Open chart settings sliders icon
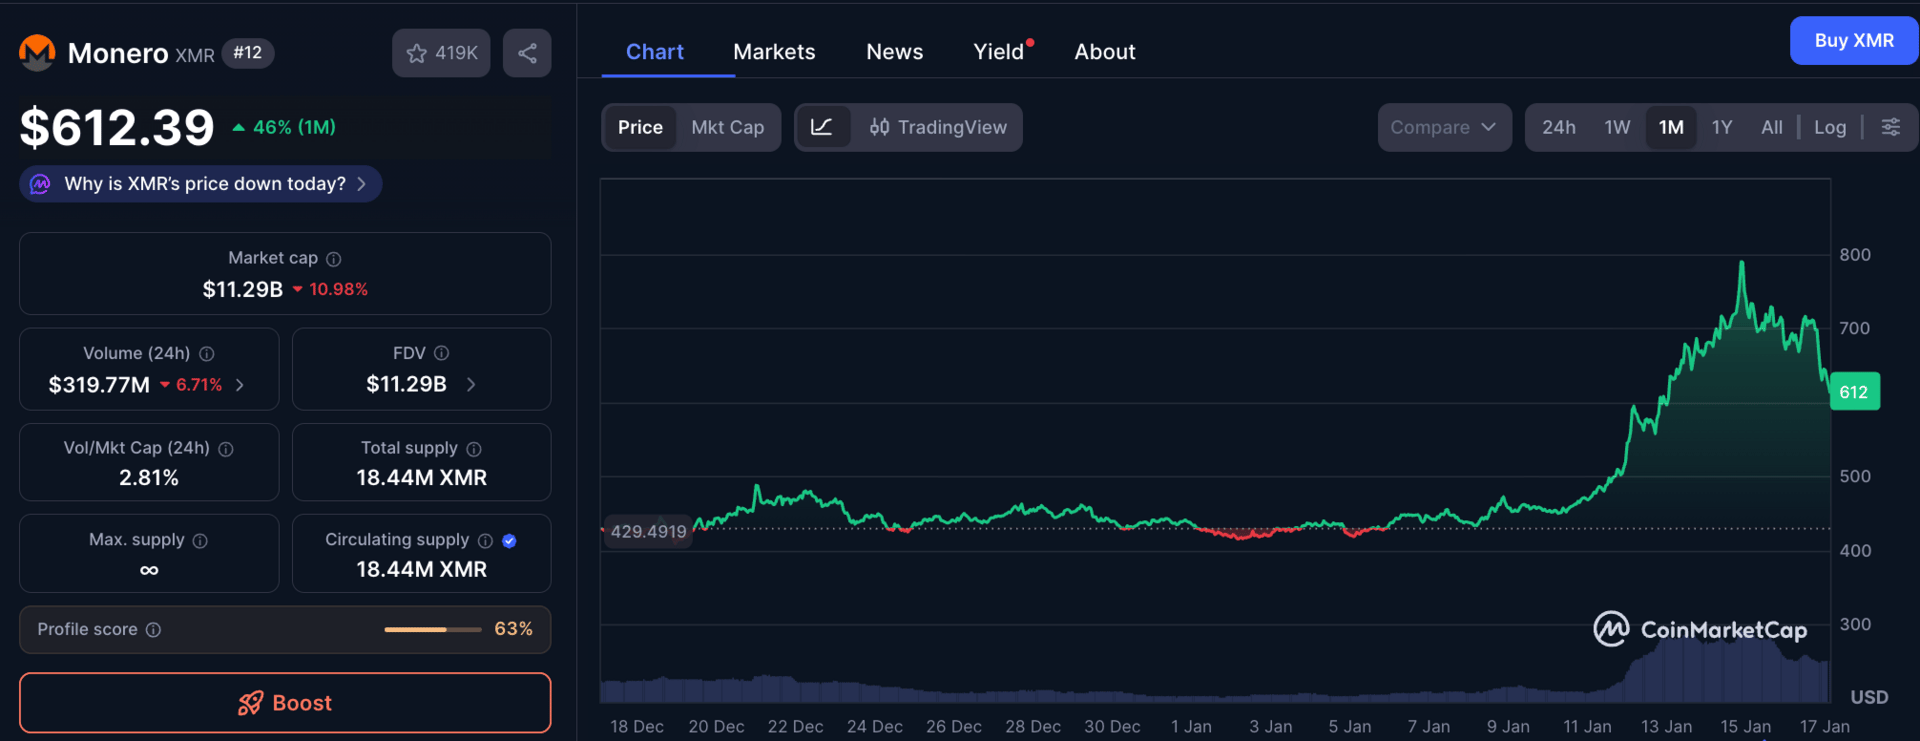The height and width of the screenshot is (741, 1920). click(1890, 127)
